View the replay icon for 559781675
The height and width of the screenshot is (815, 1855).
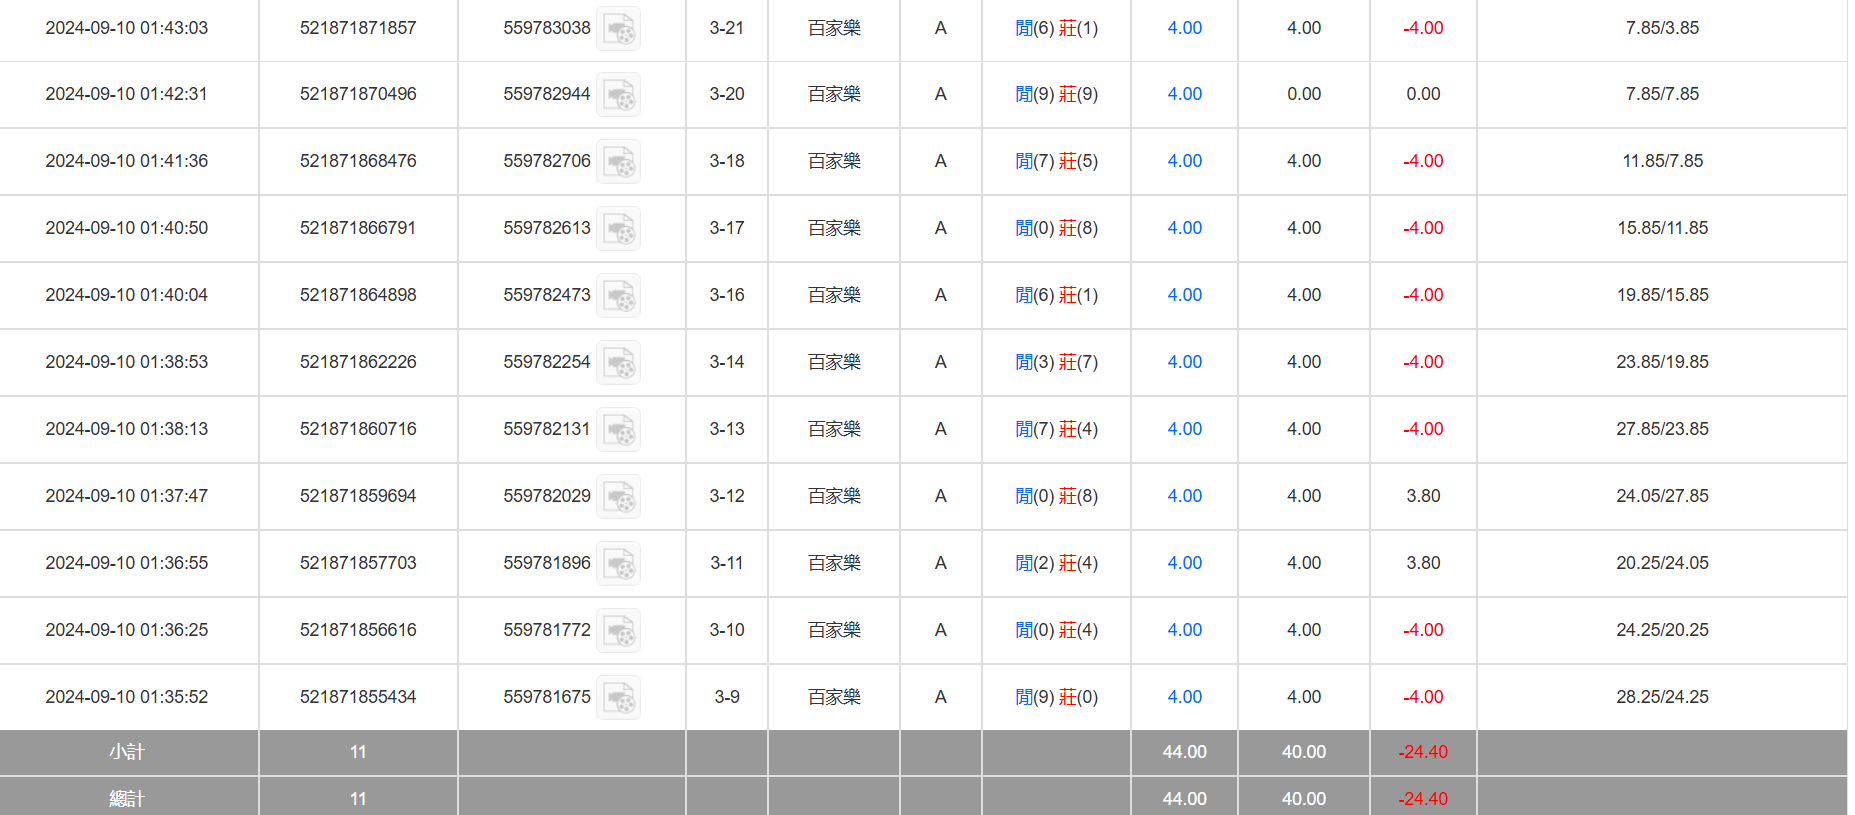pyautogui.click(x=619, y=698)
